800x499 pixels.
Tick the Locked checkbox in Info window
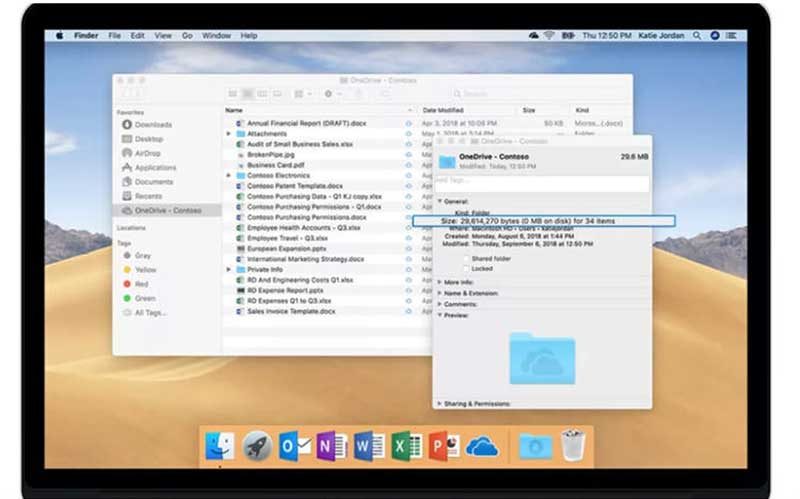(x=465, y=269)
